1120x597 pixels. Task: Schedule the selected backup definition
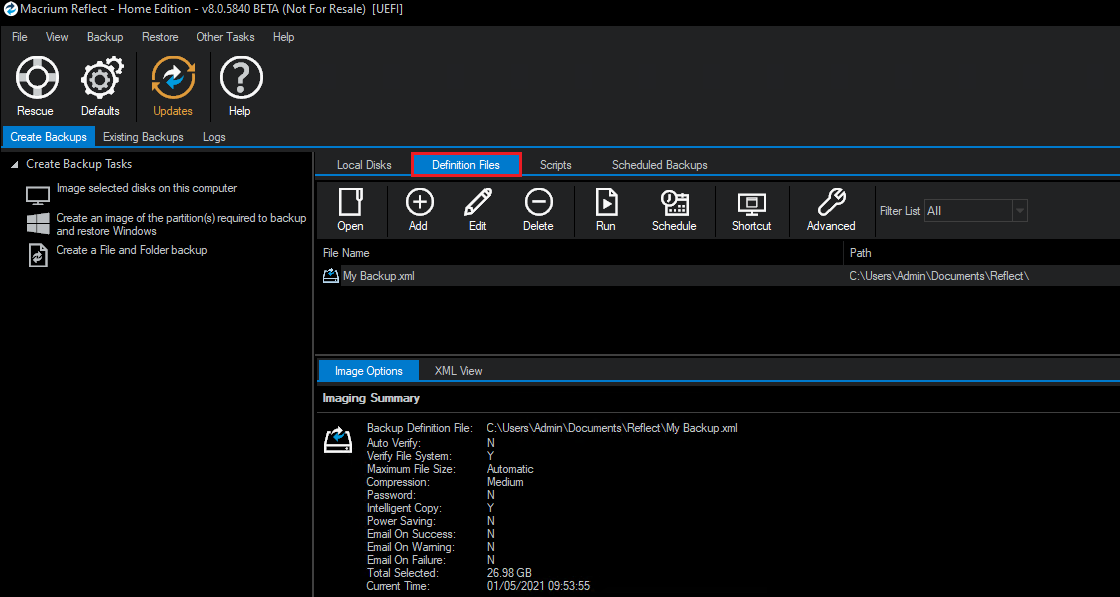(674, 203)
